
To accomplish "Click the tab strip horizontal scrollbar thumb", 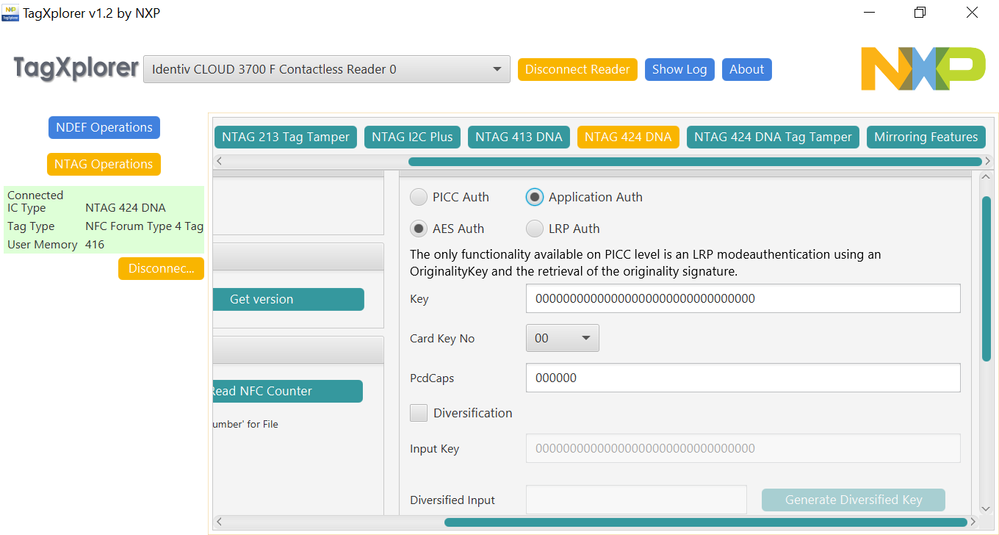I will (x=694, y=162).
